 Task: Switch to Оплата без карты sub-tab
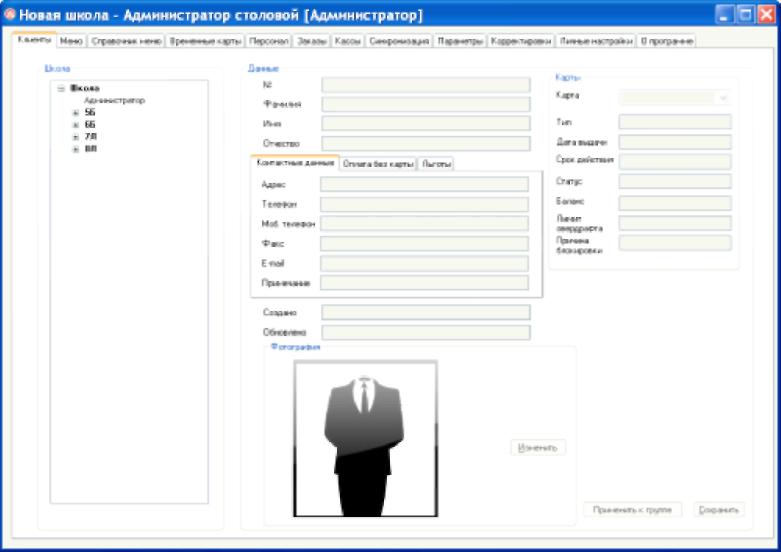(x=379, y=164)
